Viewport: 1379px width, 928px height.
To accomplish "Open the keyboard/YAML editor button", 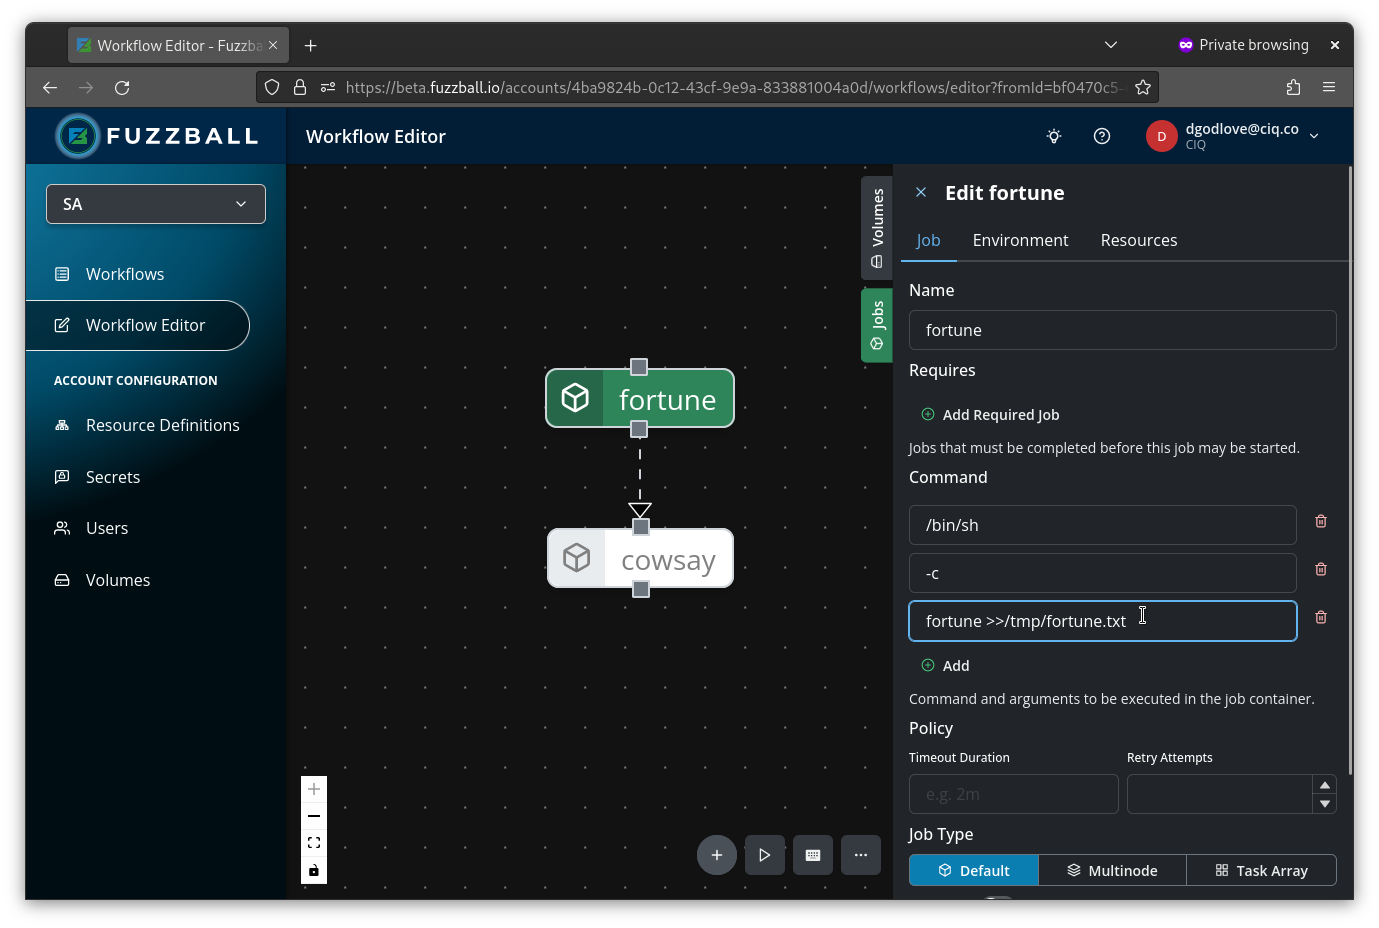I will pos(813,855).
